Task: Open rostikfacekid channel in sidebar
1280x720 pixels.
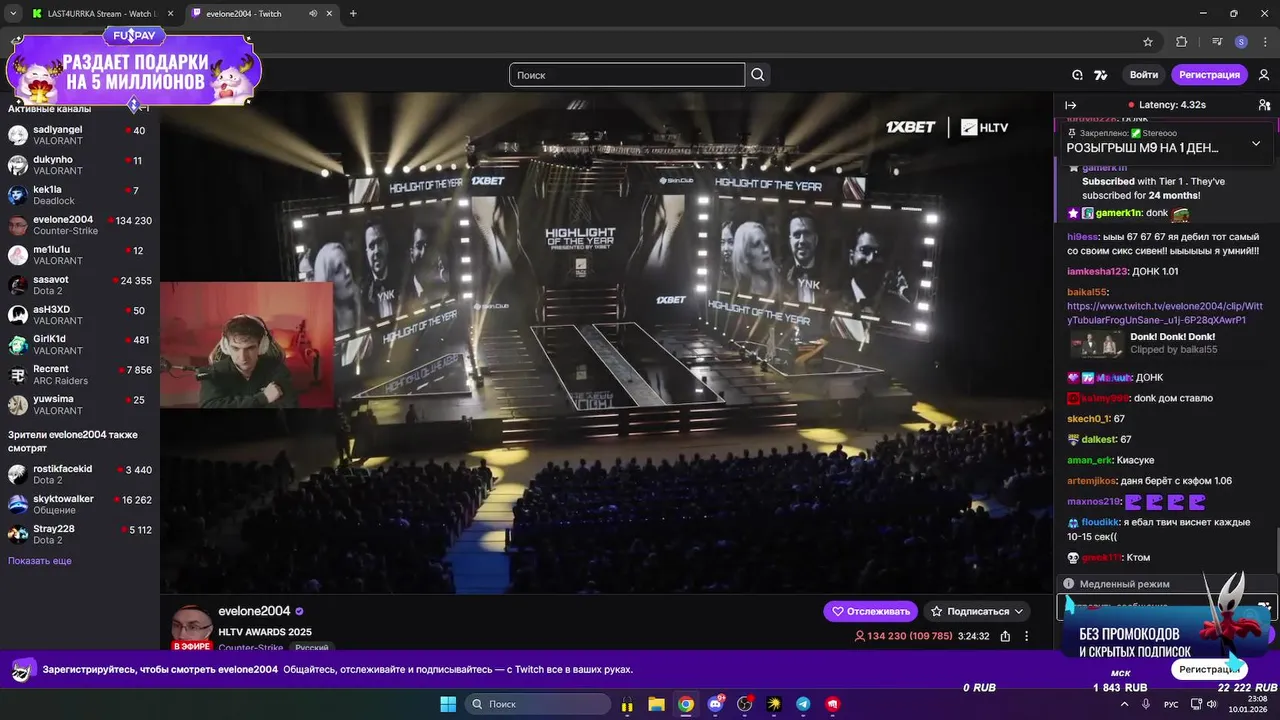Action: (79, 474)
